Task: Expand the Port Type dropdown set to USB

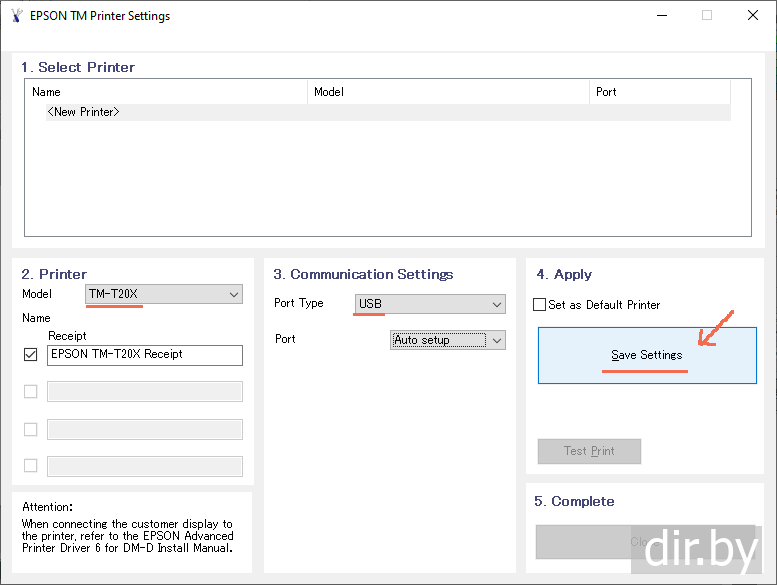Action: click(x=430, y=304)
